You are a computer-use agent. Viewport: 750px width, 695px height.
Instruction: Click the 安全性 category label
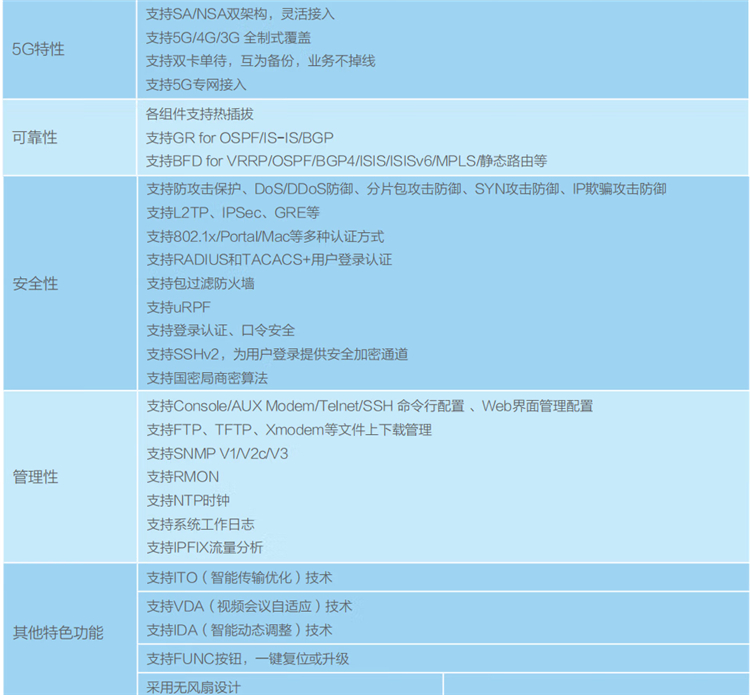pyautogui.click(x=35, y=284)
